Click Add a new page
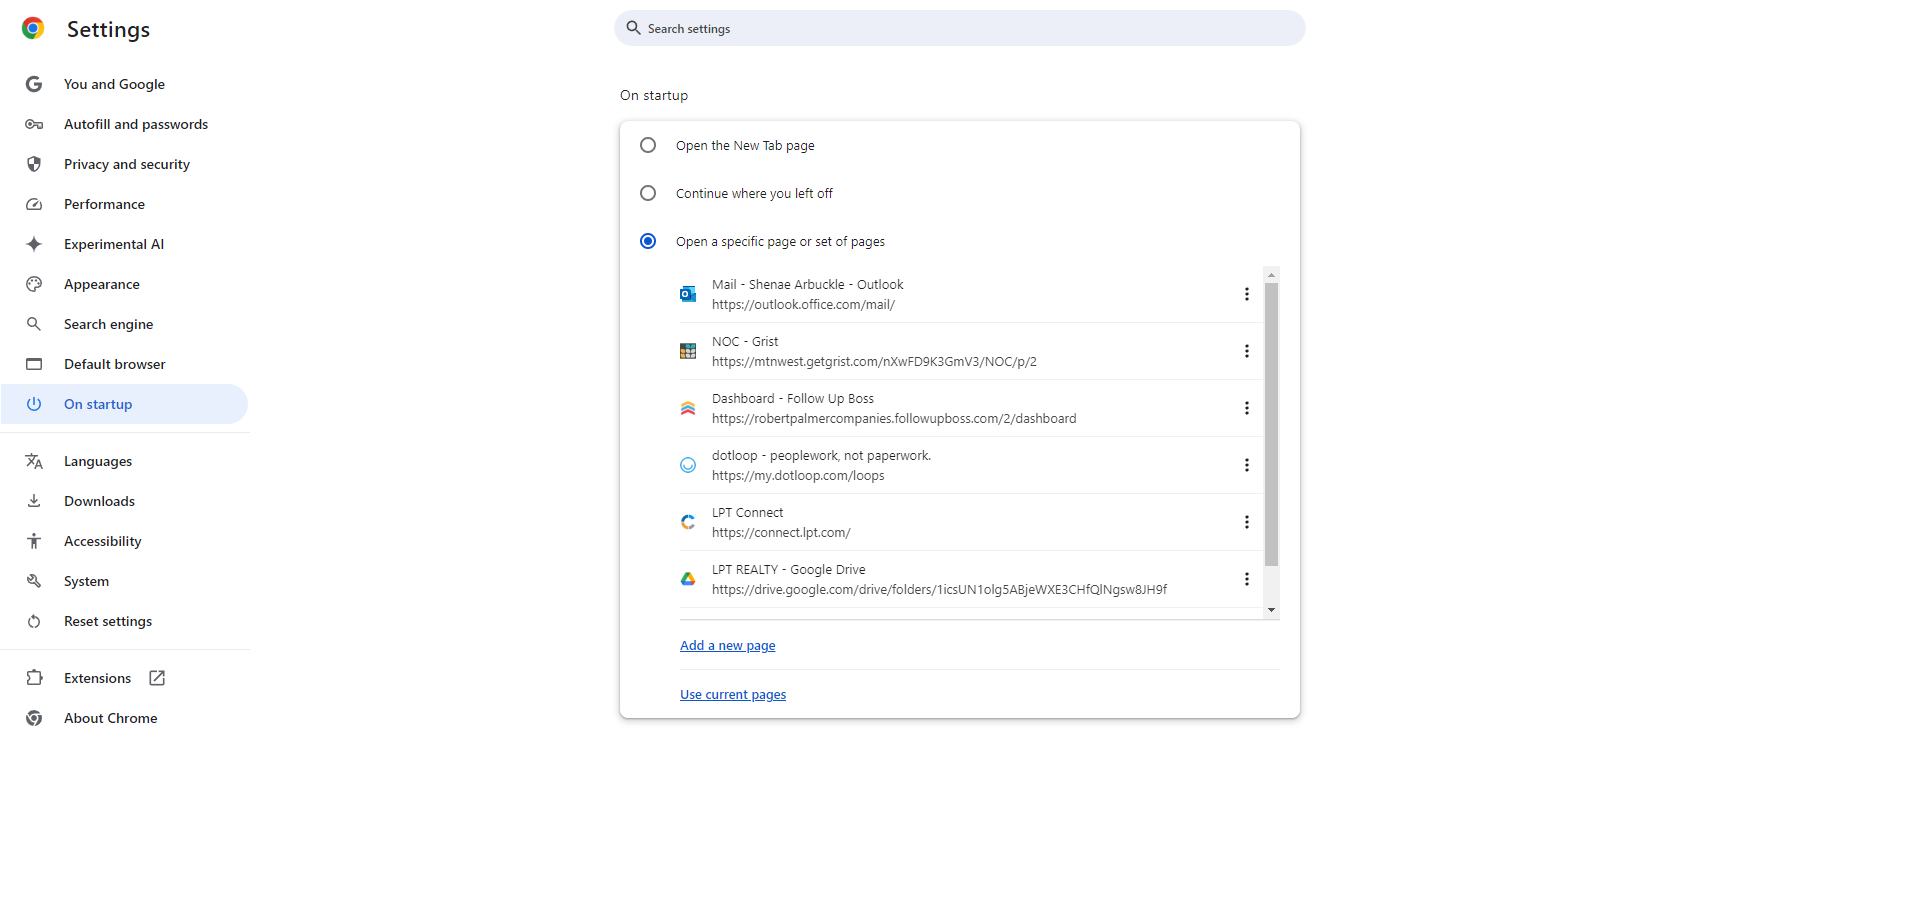The image size is (1920, 911). 727,645
